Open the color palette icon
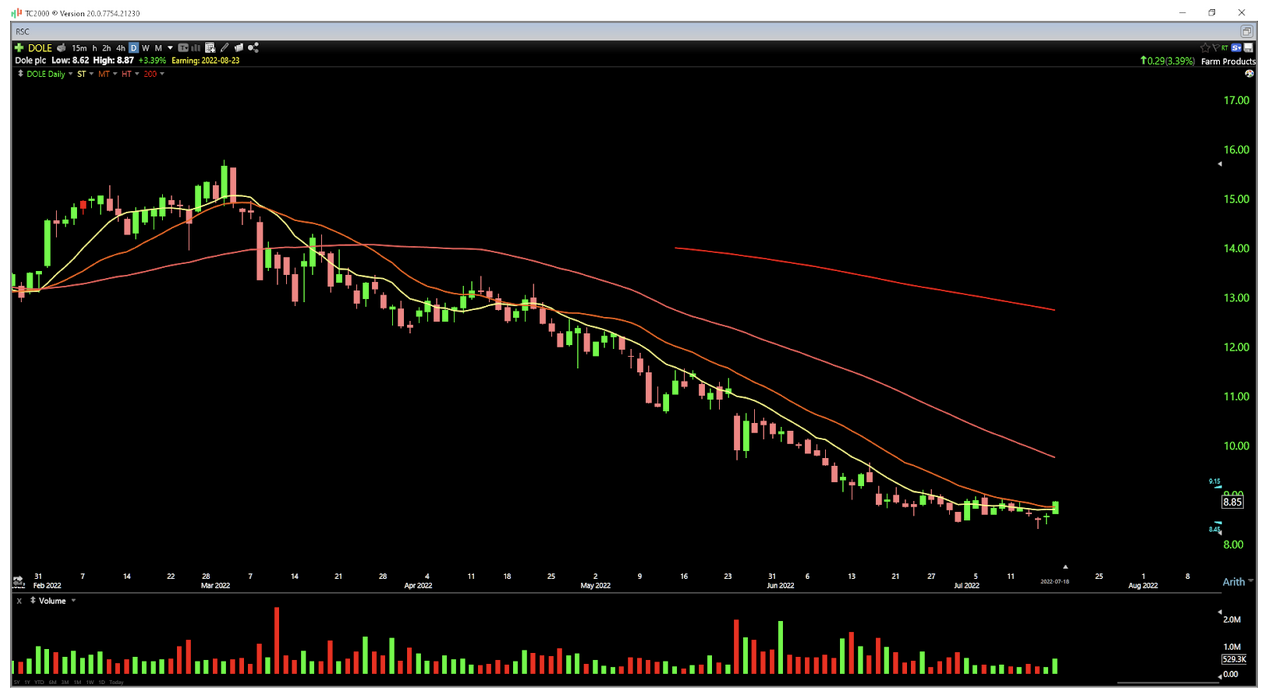 click(1249, 74)
